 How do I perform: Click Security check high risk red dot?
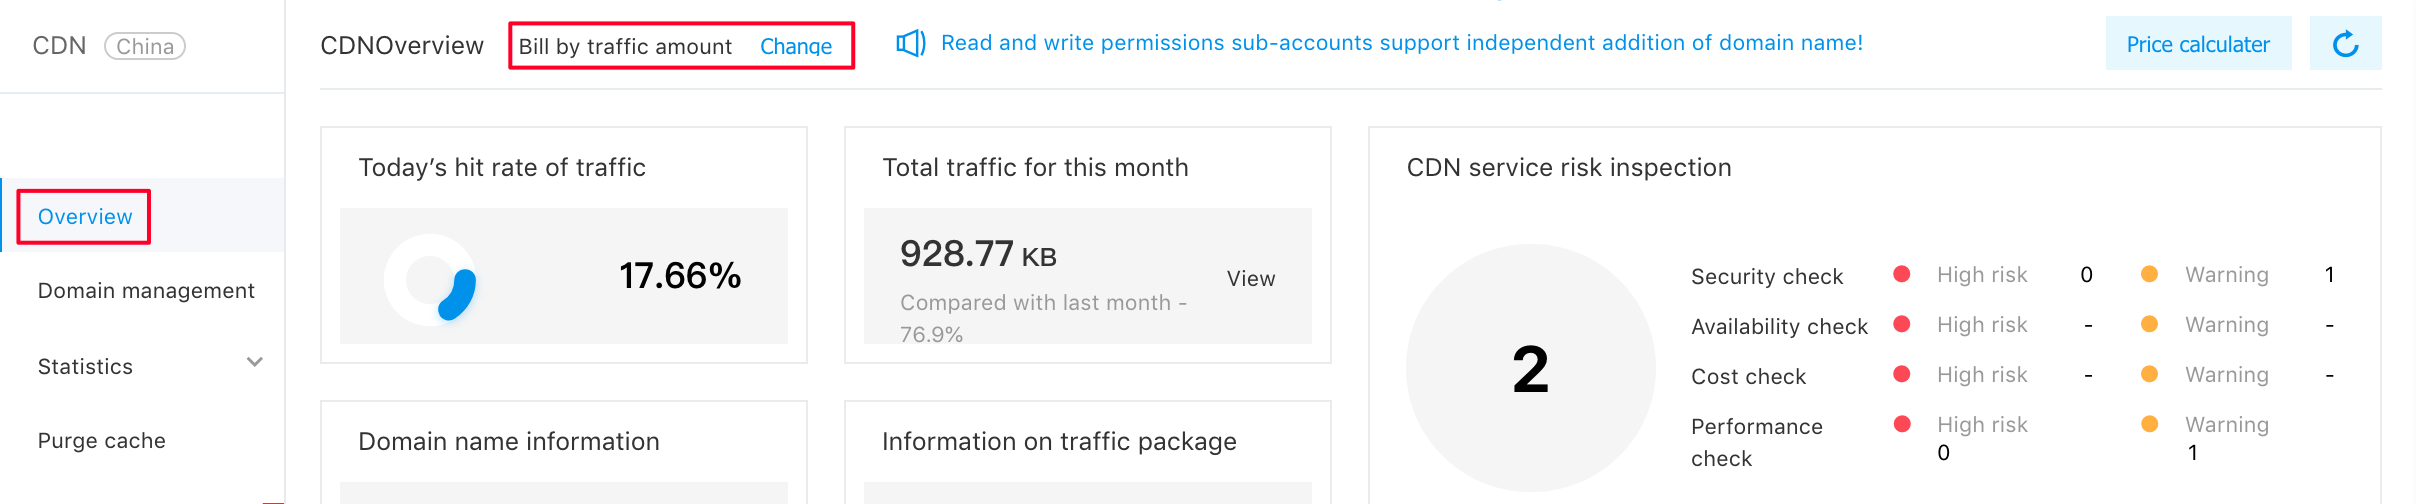1902,274
